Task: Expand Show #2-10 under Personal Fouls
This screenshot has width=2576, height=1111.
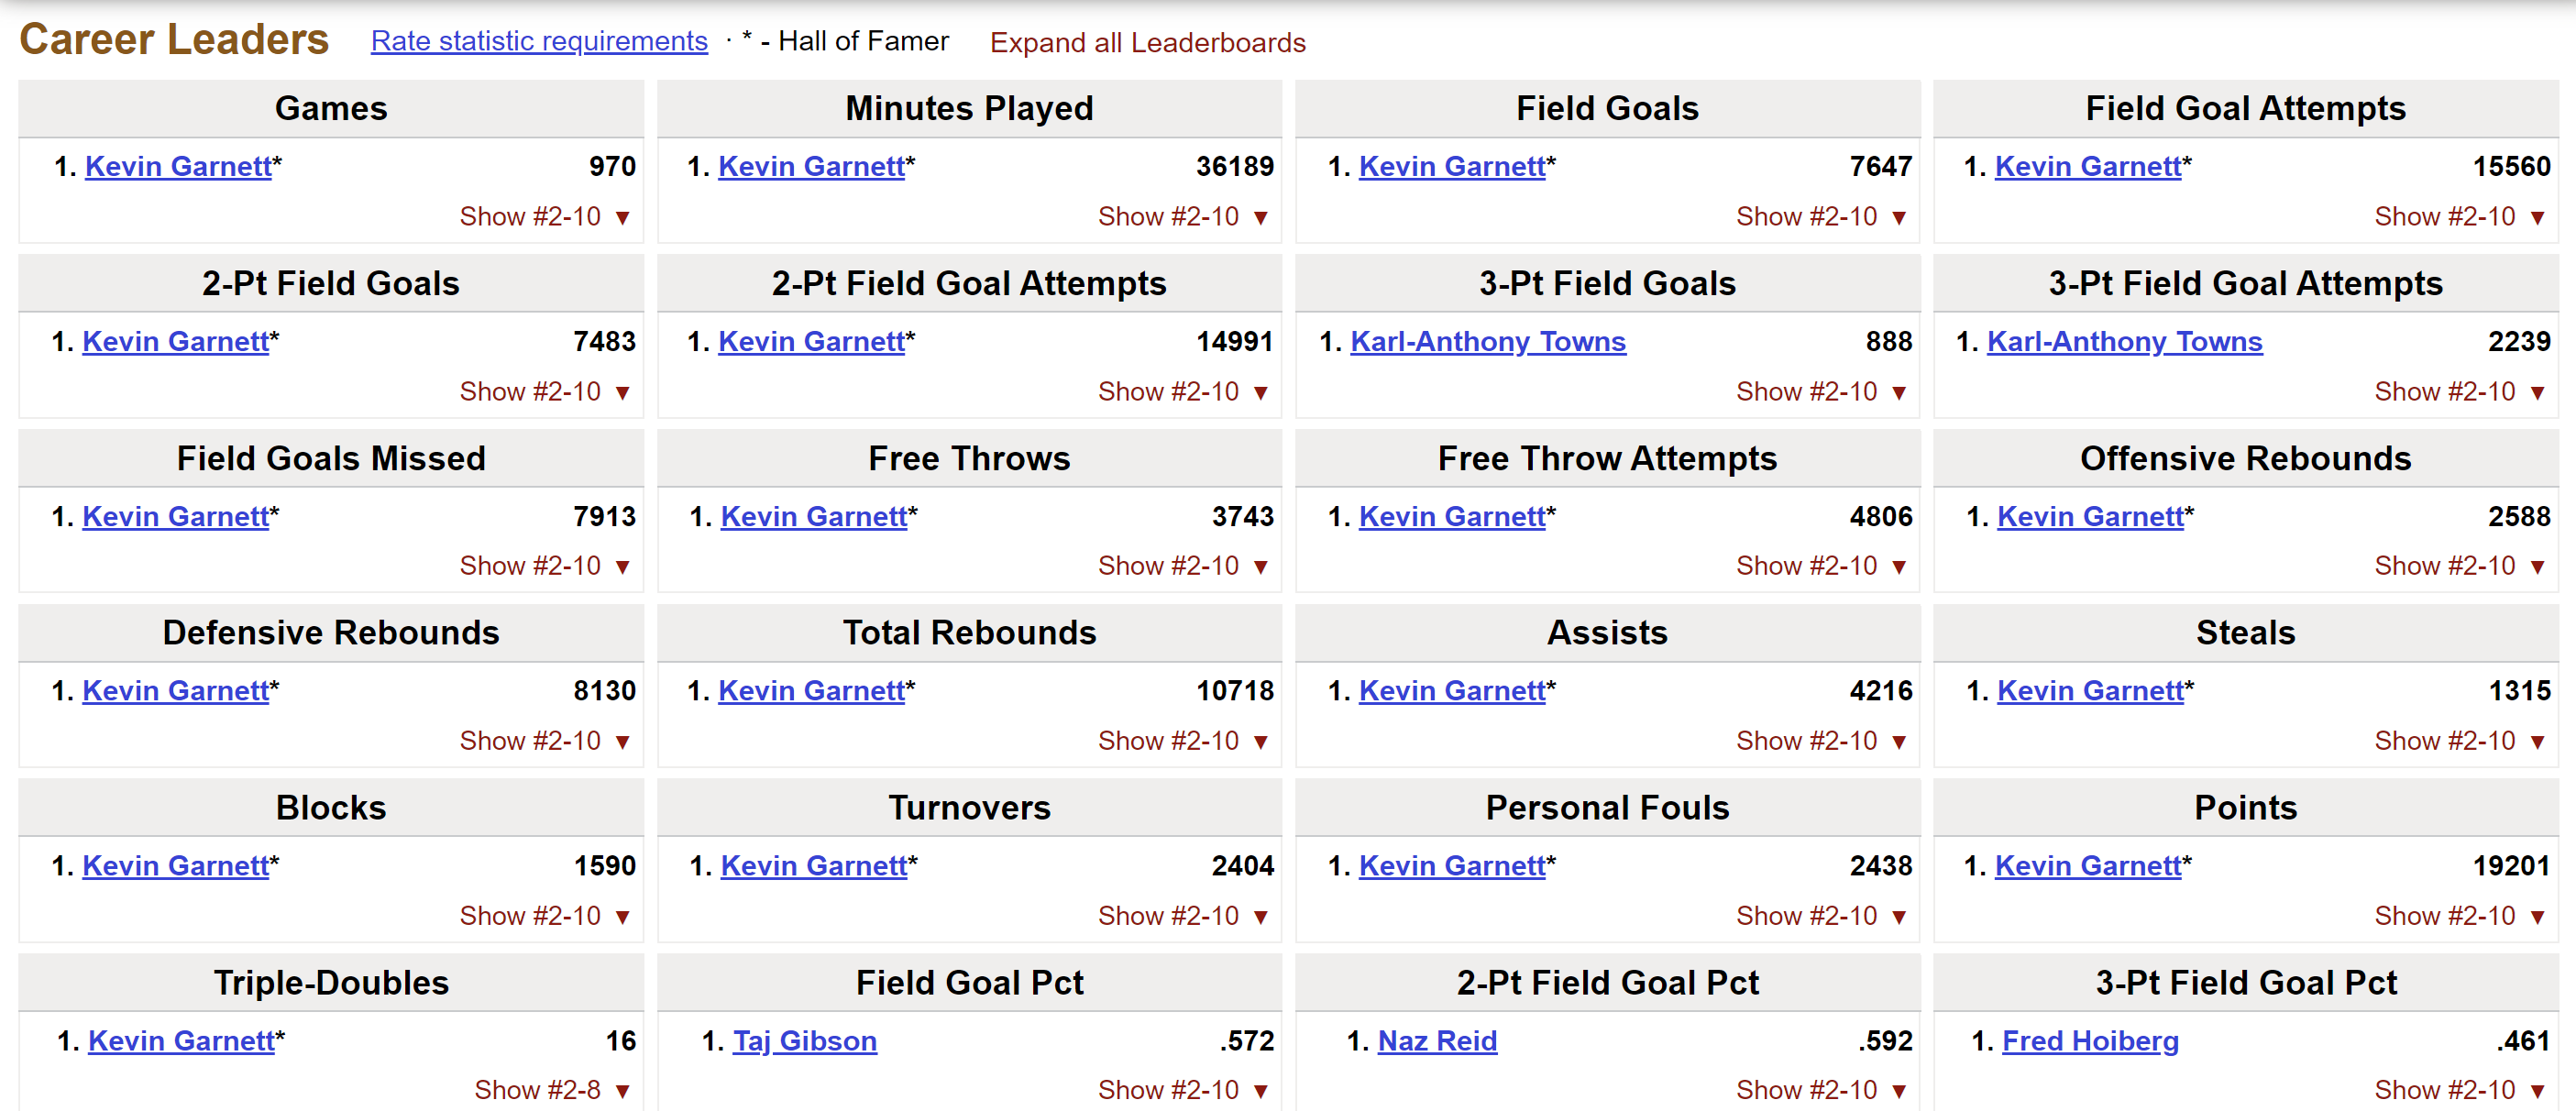Action: pos(1821,915)
